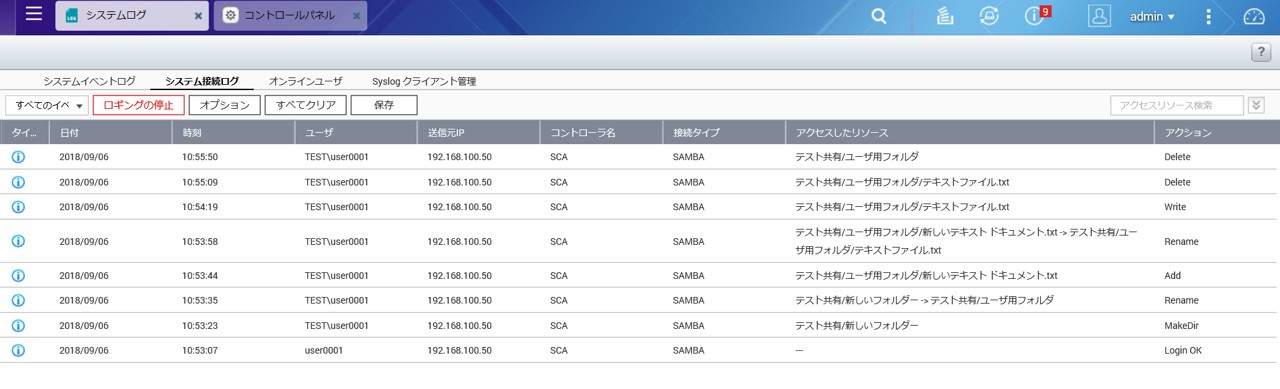
Task: Sort by アクセスしたリソース column header
Action: (970, 132)
